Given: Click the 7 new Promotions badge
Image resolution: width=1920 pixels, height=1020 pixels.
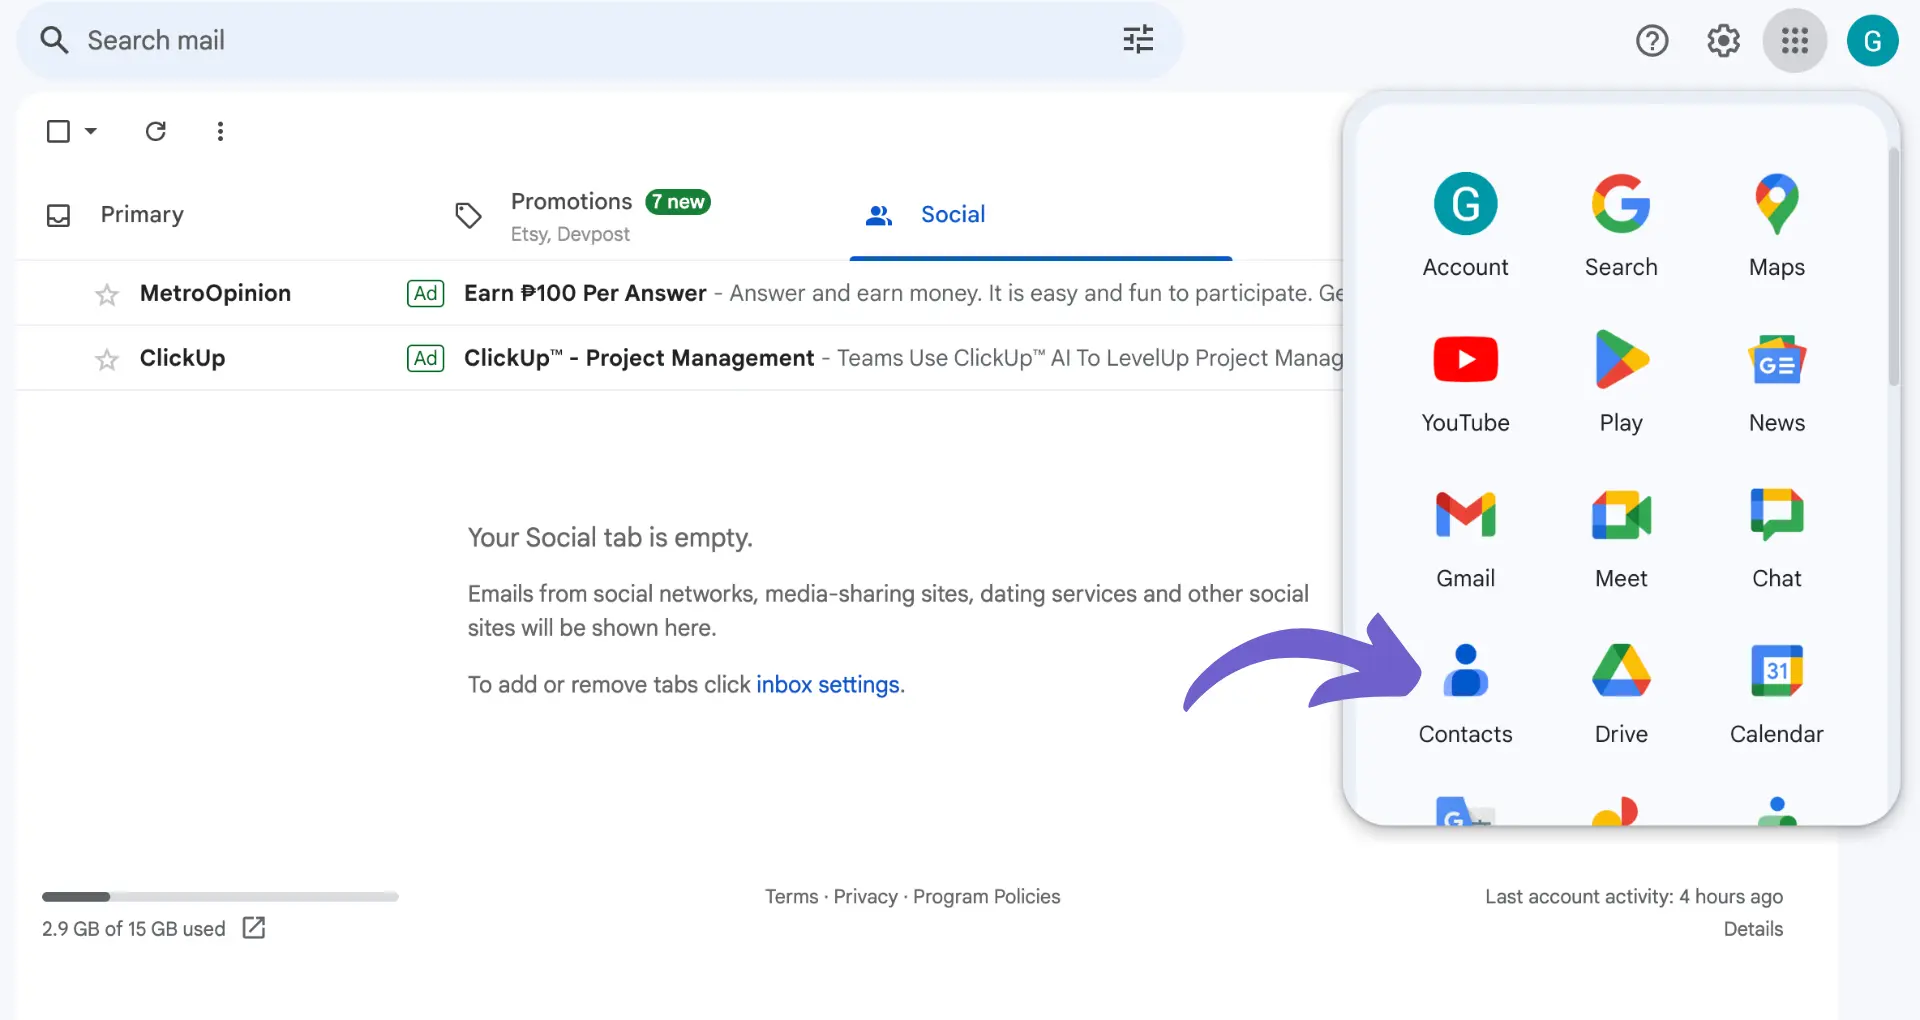Looking at the screenshot, I should (x=678, y=202).
